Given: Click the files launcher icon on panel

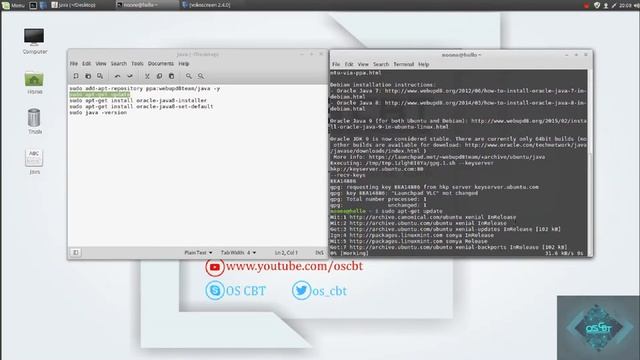Looking at the screenshot, I should [43, 5].
